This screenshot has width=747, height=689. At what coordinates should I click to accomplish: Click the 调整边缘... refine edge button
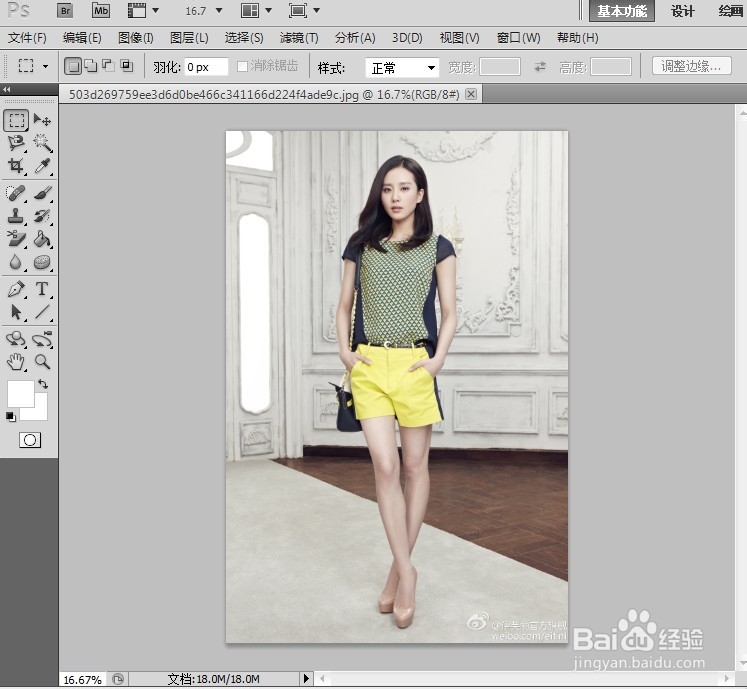pyautogui.click(x=691, y=66)
